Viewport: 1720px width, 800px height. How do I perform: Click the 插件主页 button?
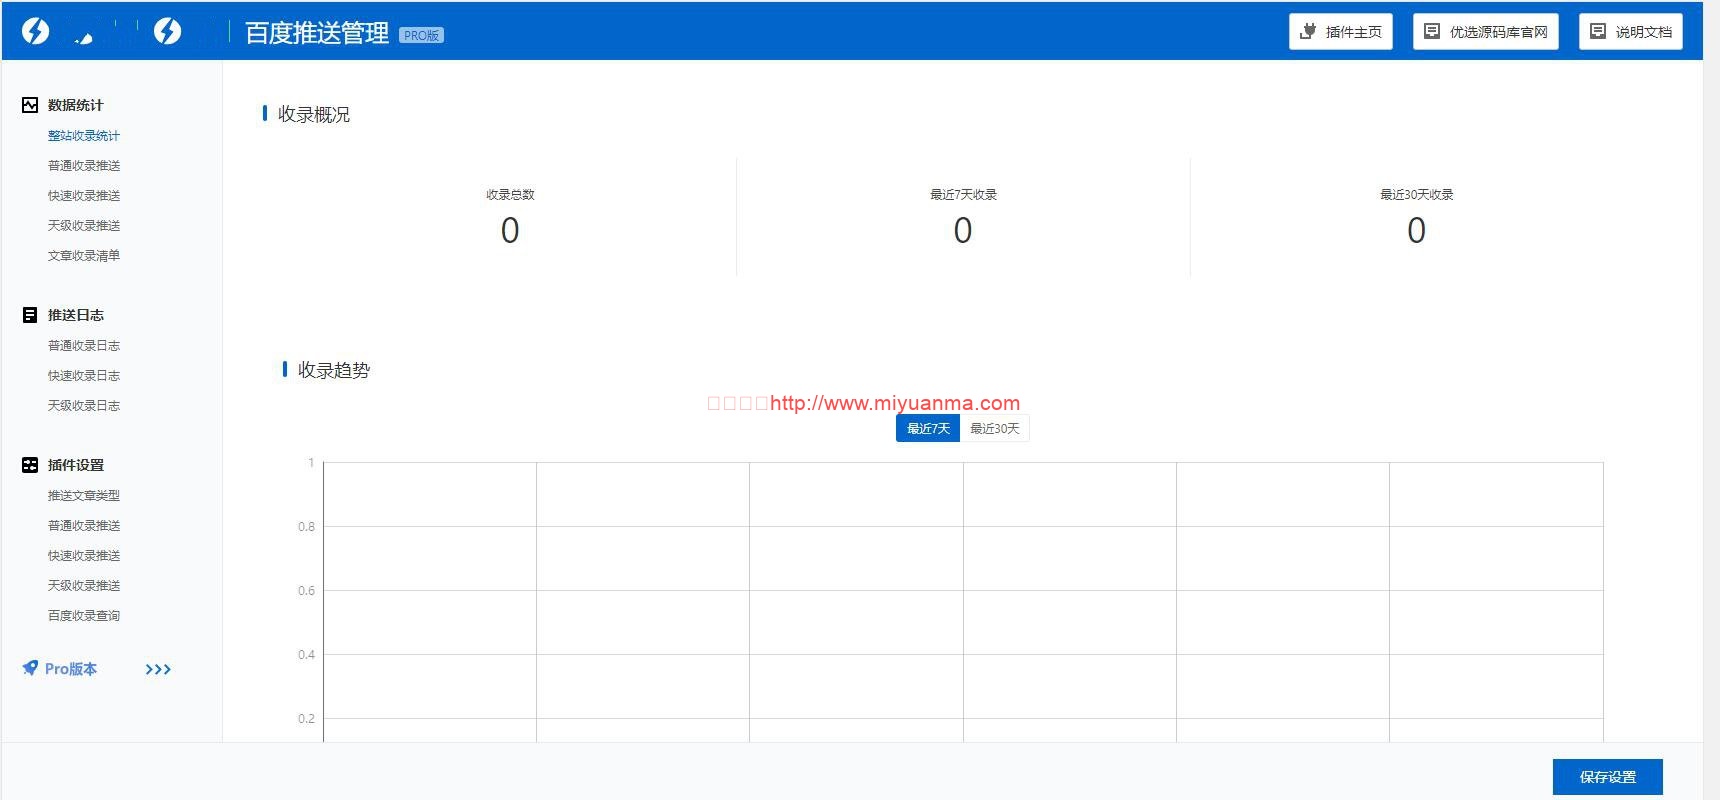1341,32
